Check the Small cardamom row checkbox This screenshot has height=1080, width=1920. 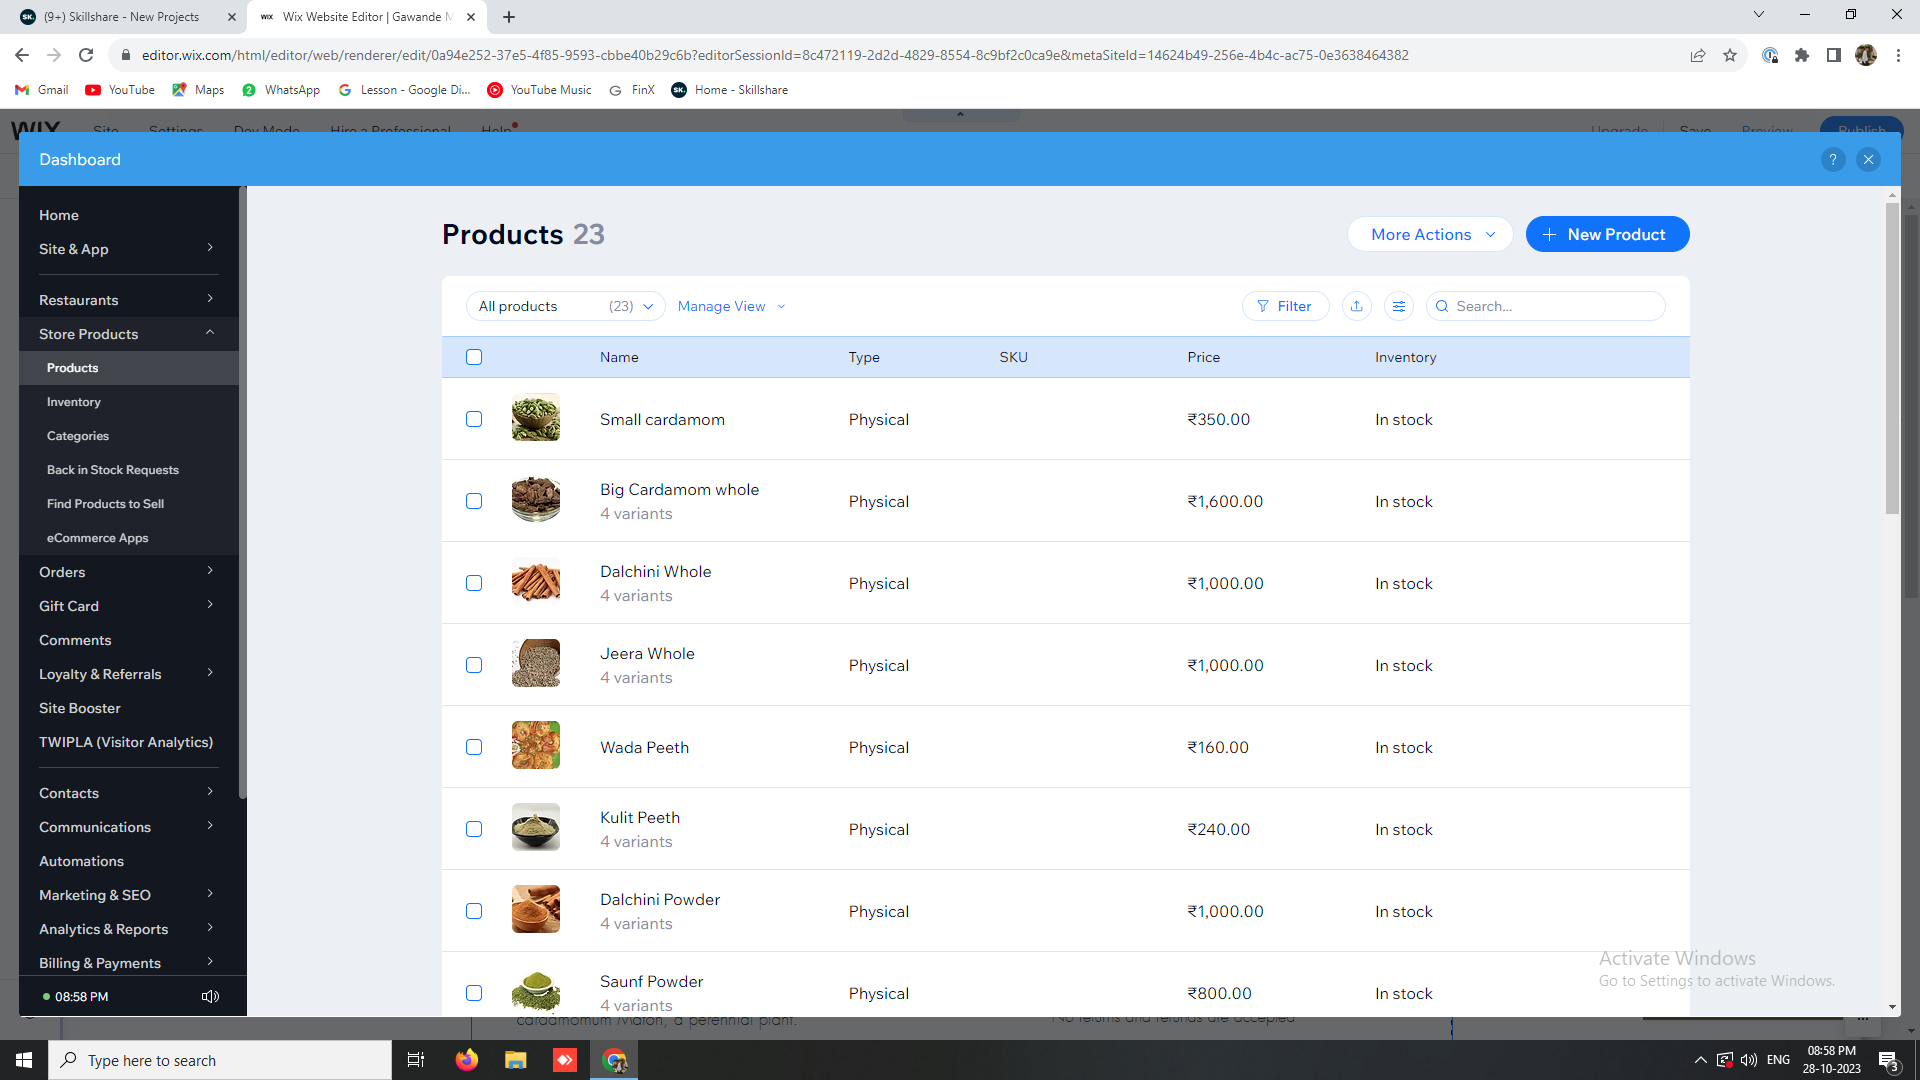(474, 419)
